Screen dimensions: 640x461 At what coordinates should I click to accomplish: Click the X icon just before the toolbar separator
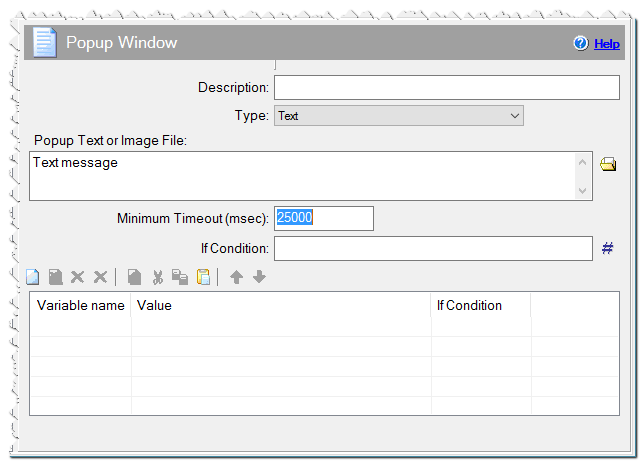(x=100, y=277)
